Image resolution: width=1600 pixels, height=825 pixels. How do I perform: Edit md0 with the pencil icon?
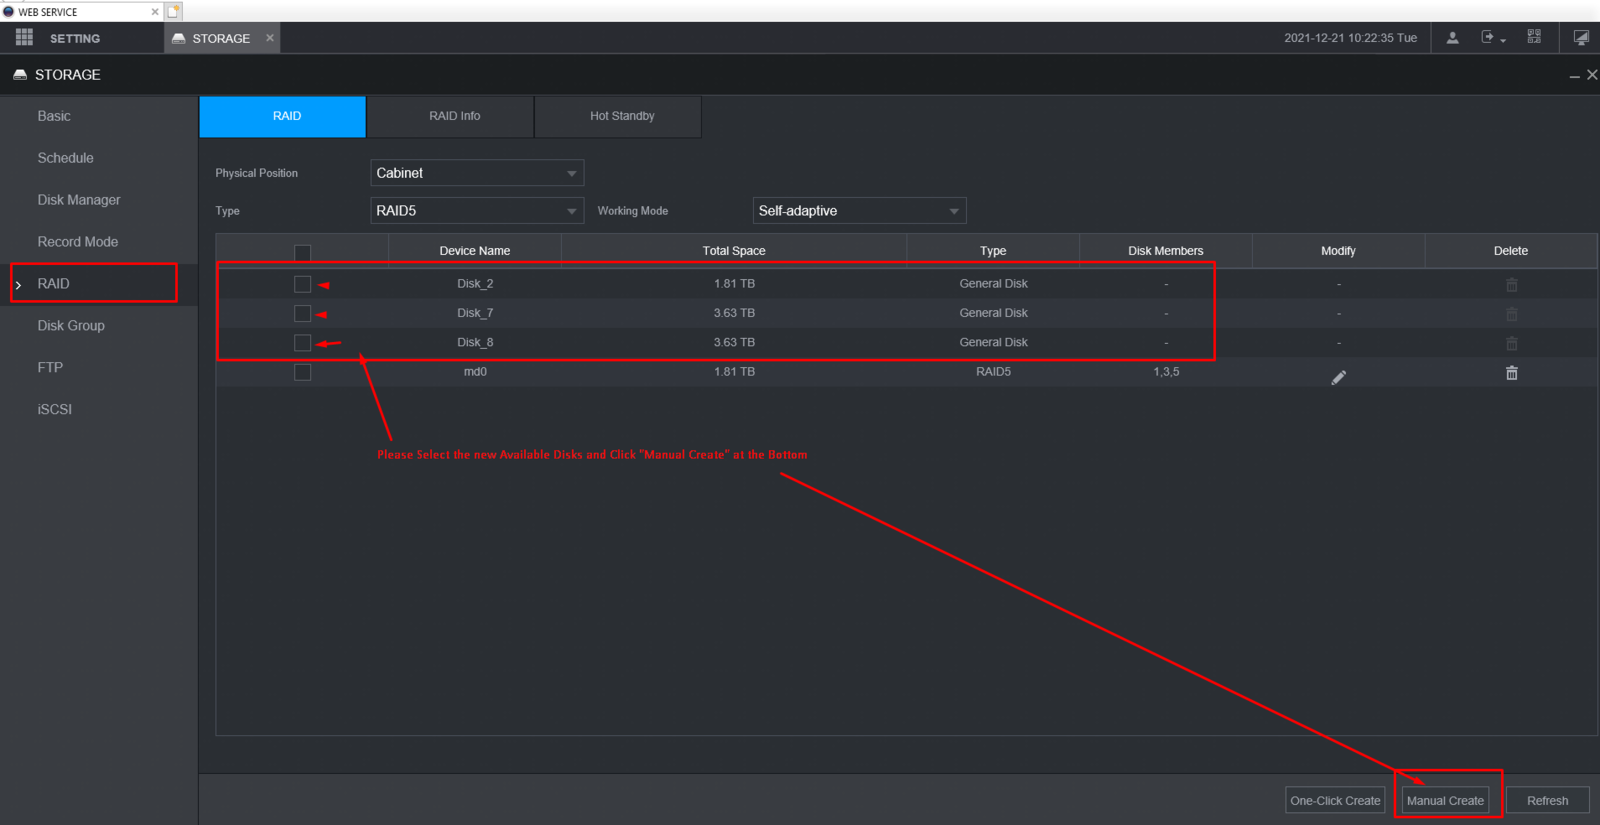(1339, 377)
